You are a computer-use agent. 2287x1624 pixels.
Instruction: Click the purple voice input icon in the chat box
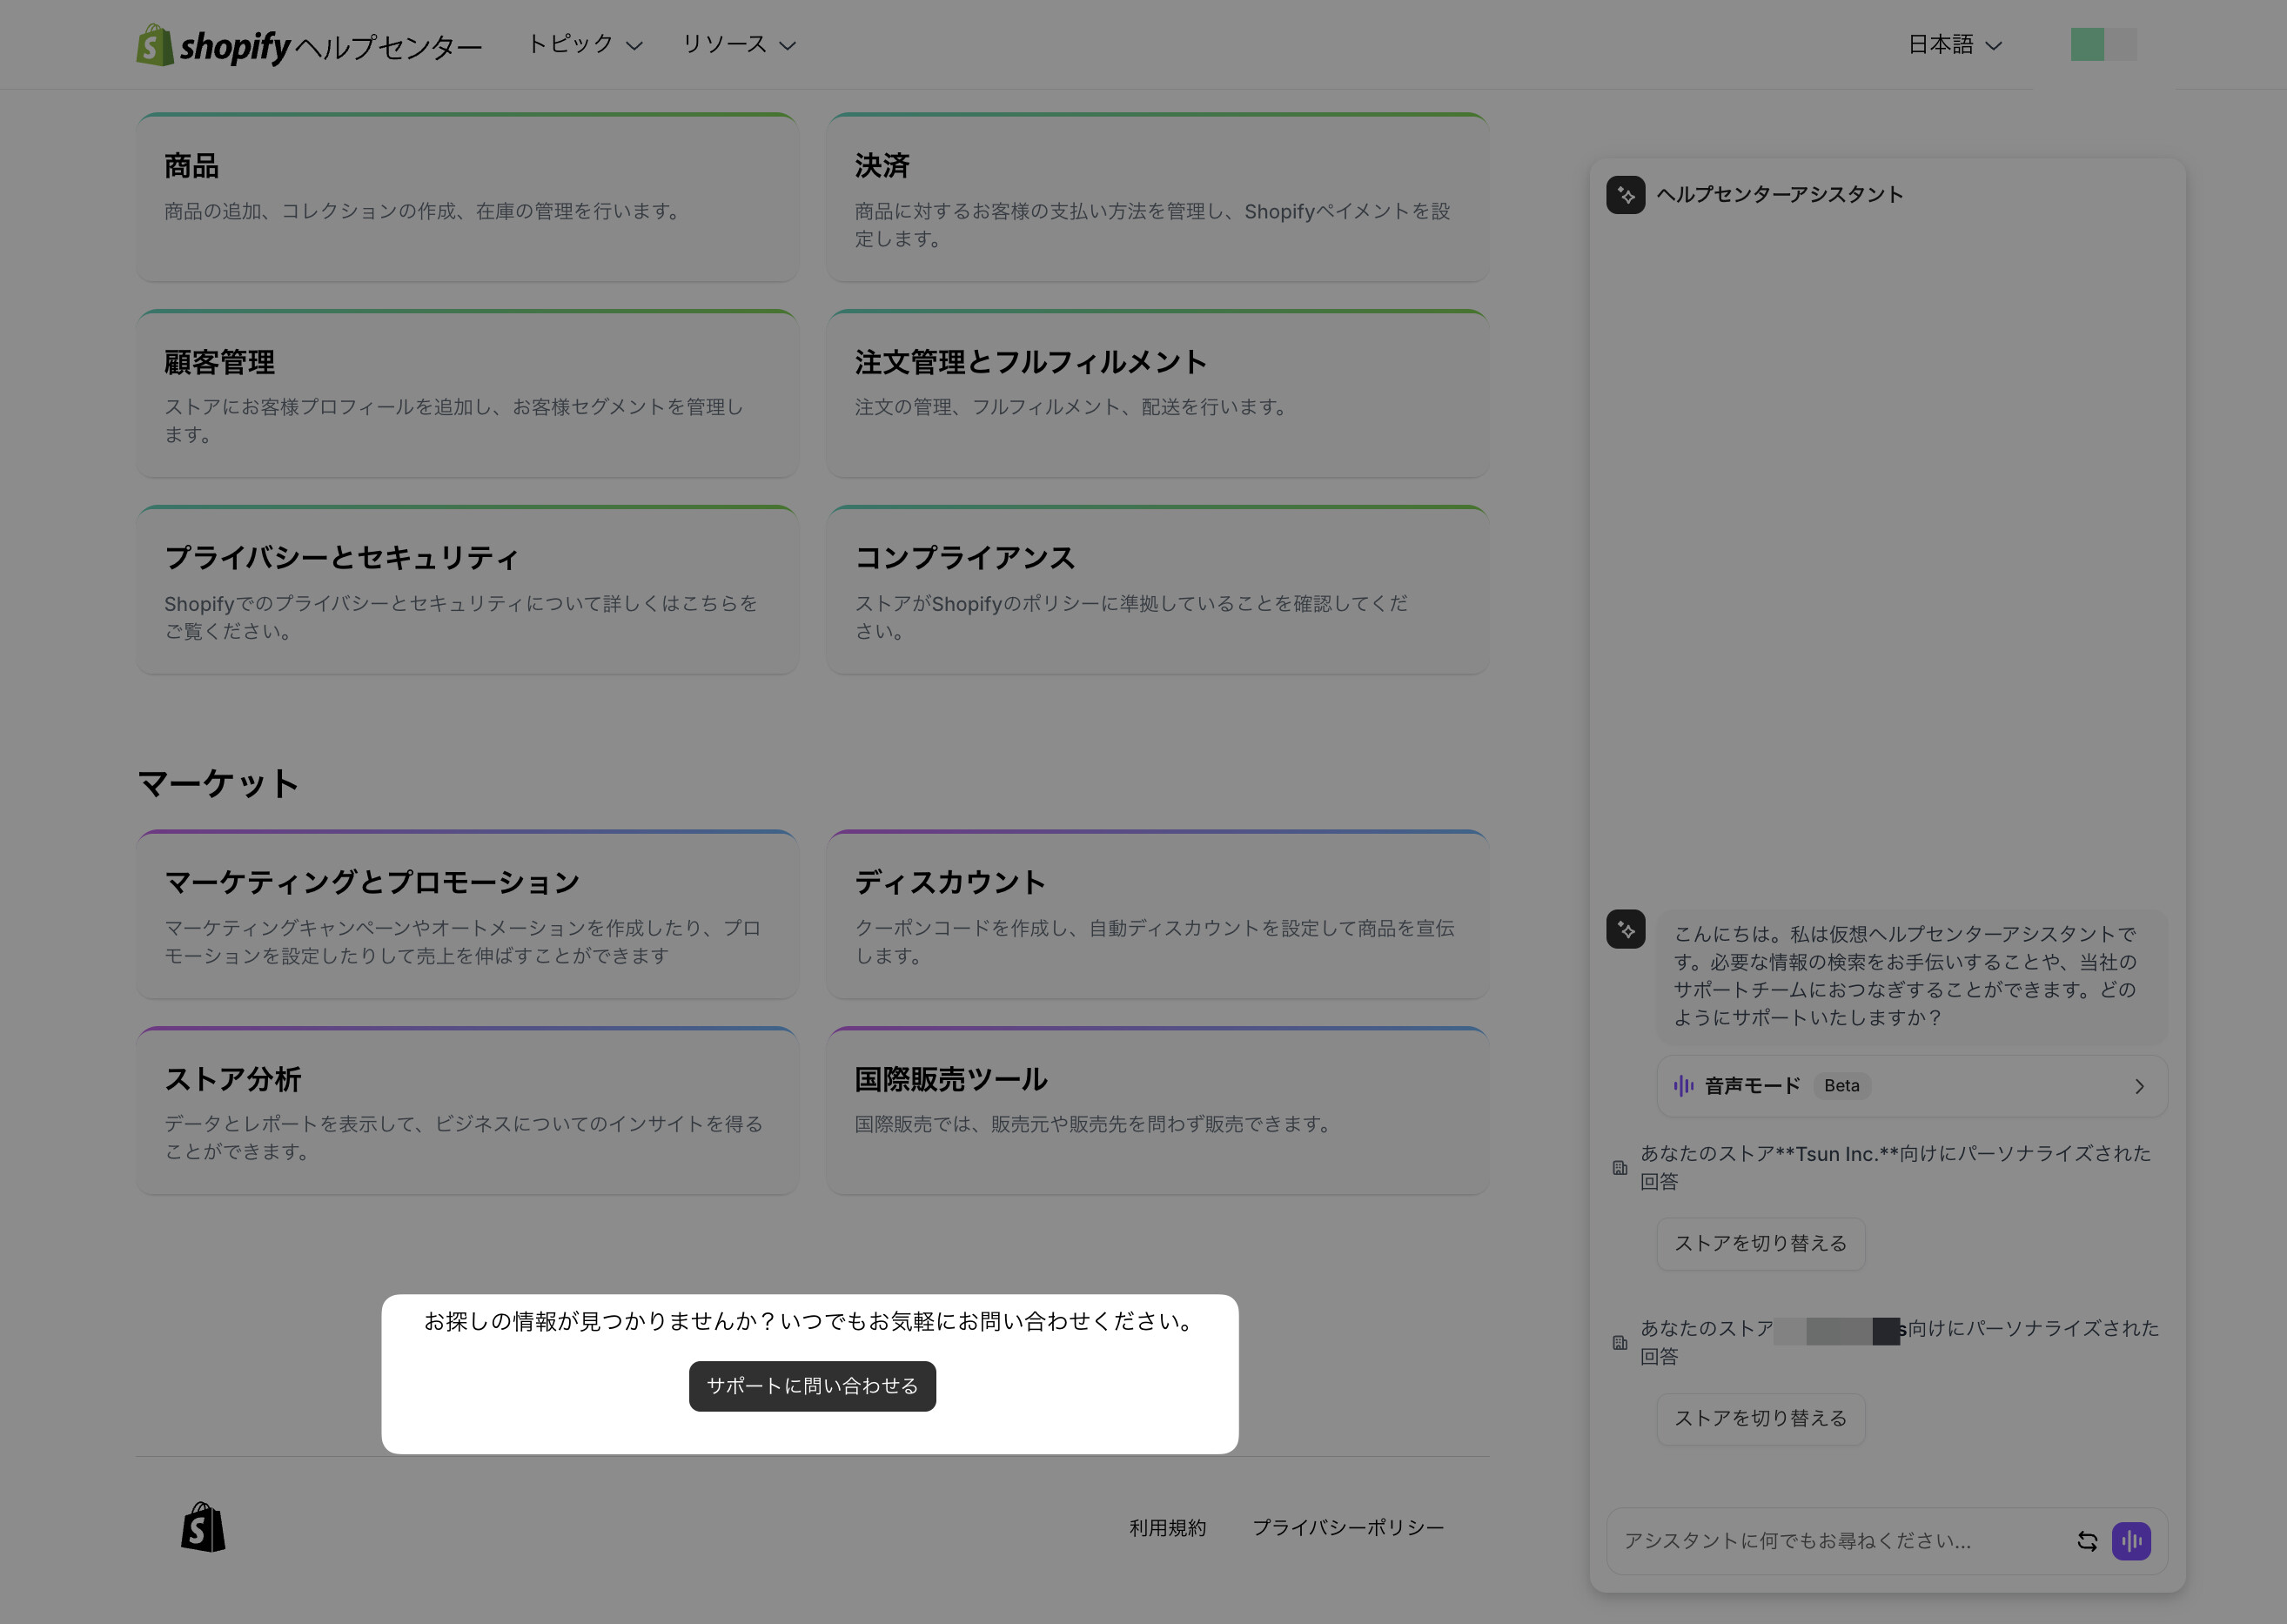pyautogui.click(x=2131, y=1541)
